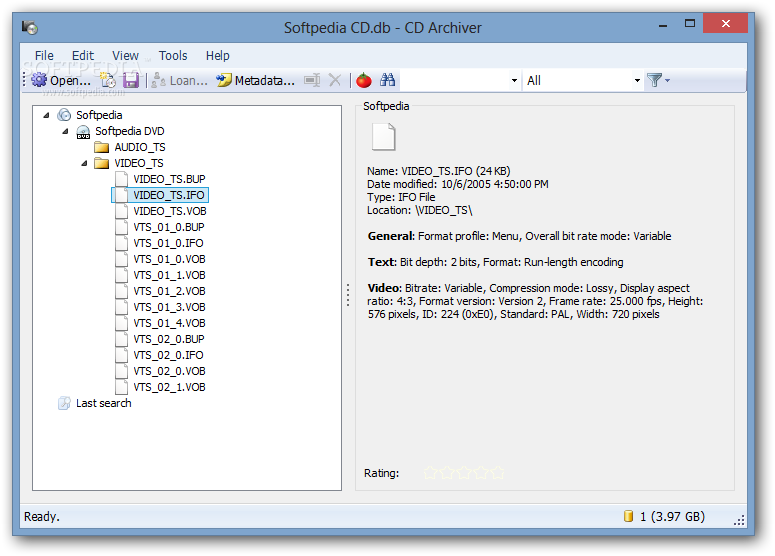Close the CD Archiver window
The image size is (775, 556).
coord(726,23)
